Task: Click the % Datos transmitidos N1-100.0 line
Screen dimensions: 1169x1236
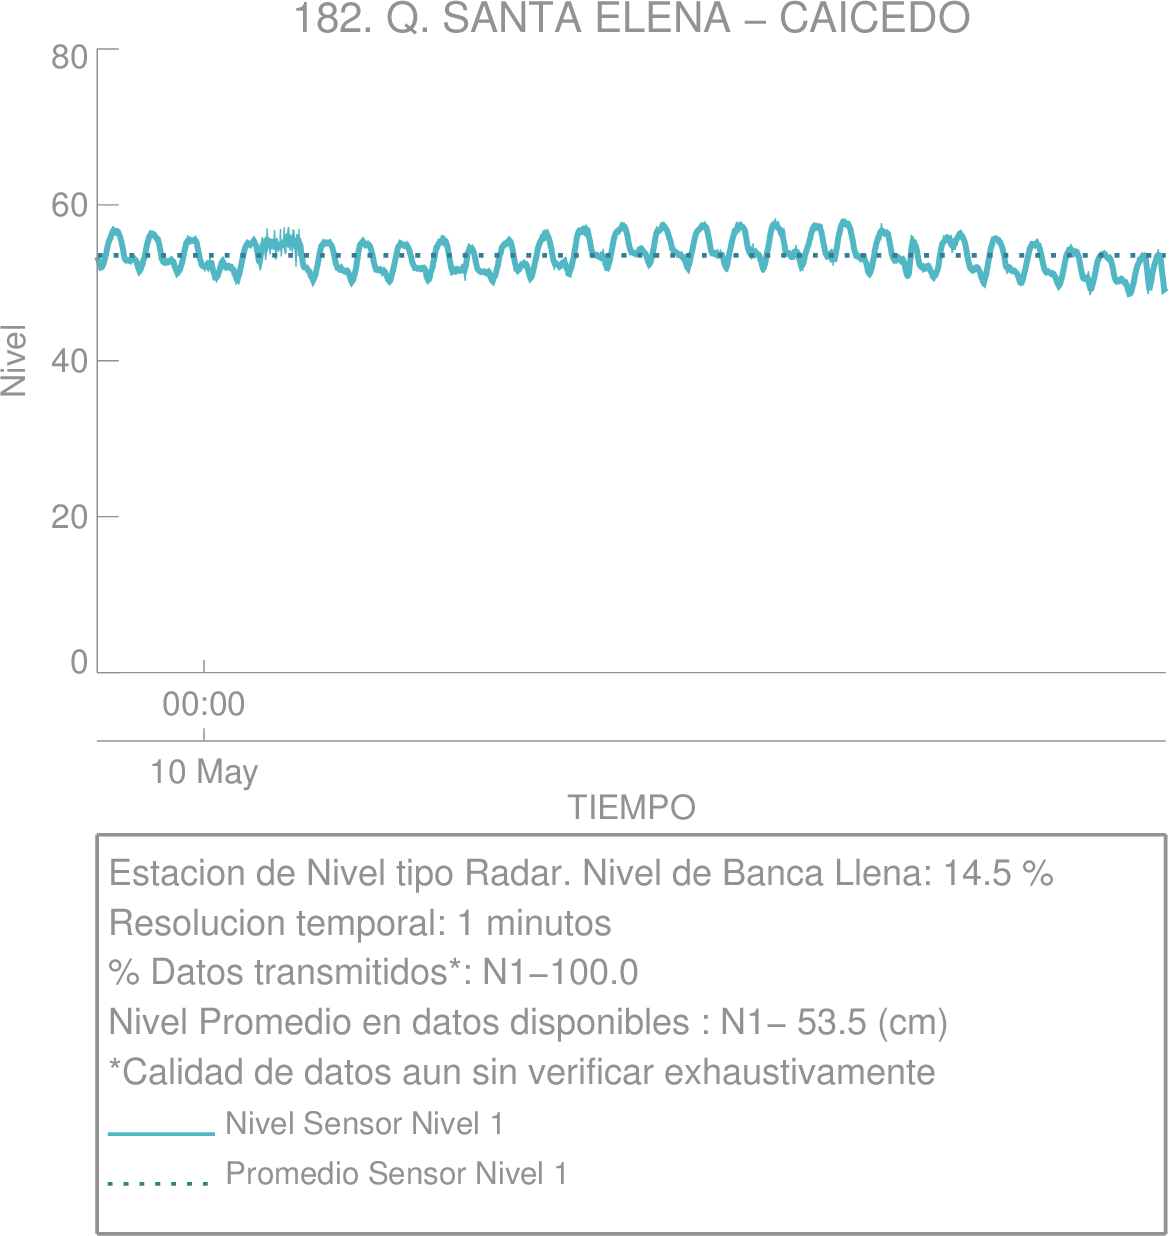Action: click(x=373, y=972)
